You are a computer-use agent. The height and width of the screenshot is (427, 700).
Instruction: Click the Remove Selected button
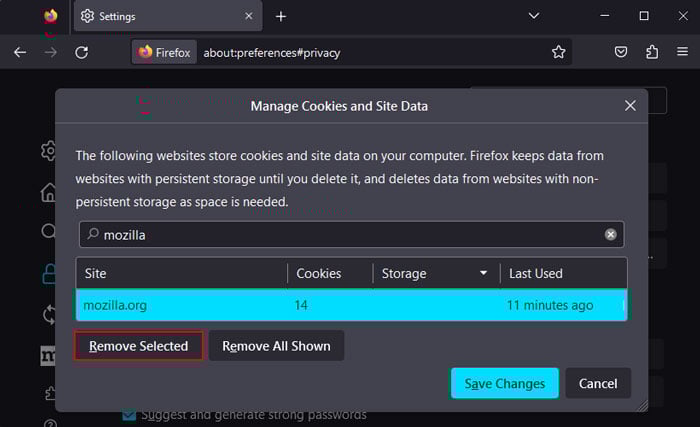tap(138, 346)
